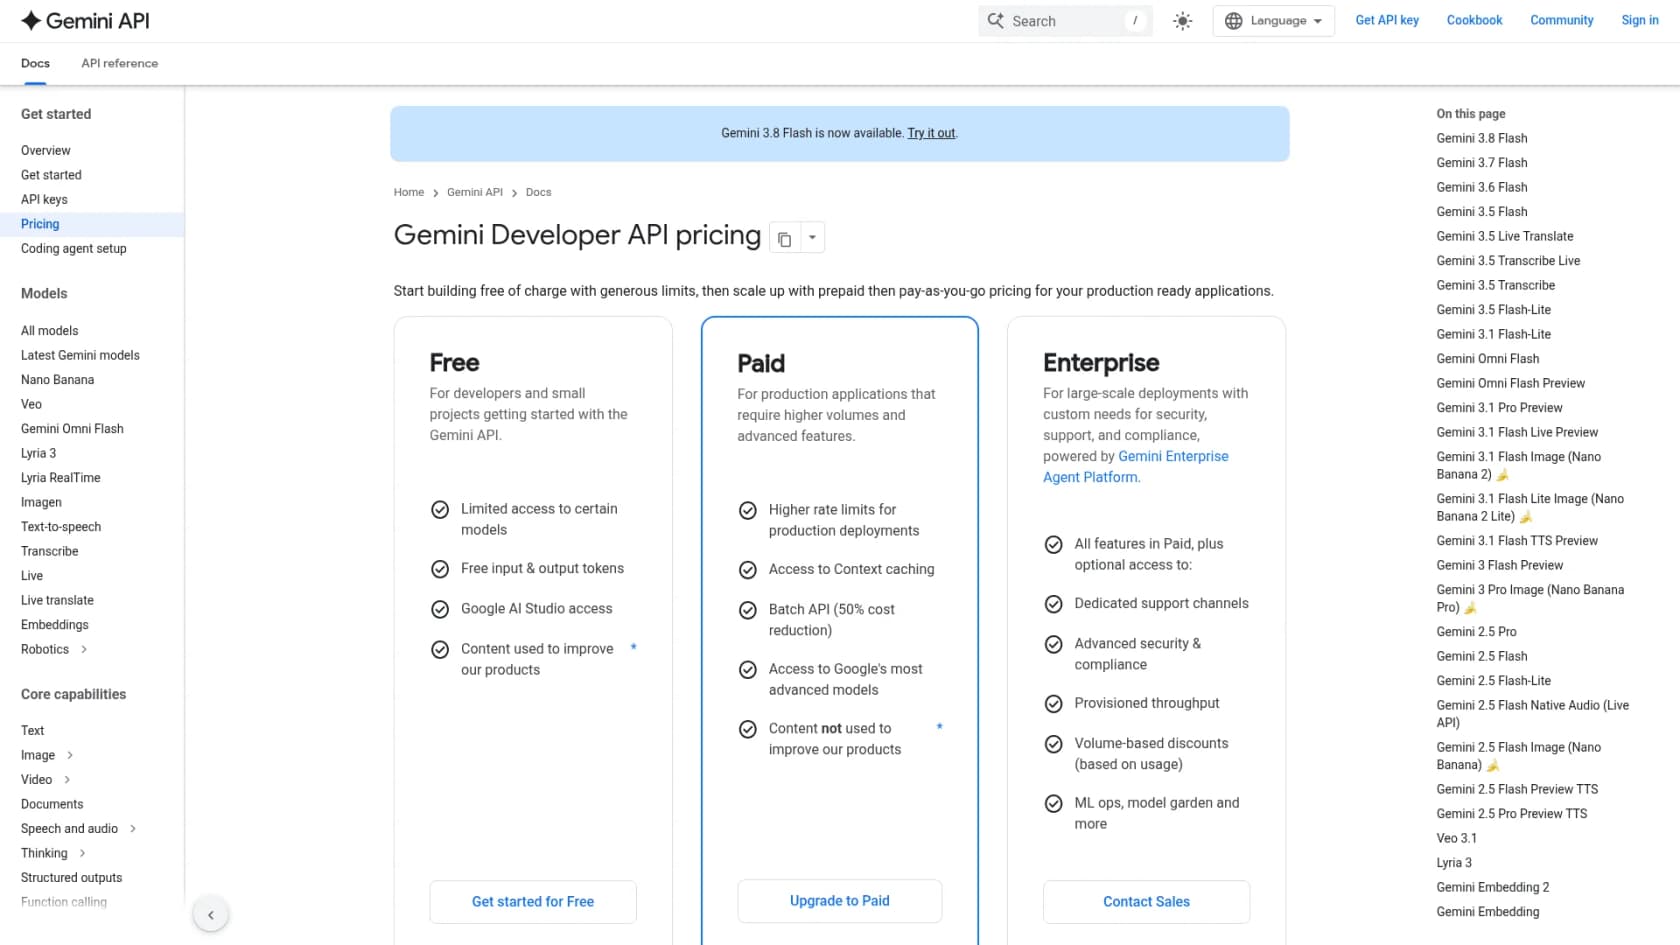Open Lyria RealTime sidebar item
Image resolution: width=1680 pixels, height=945 pixels.
coord(61,478)
